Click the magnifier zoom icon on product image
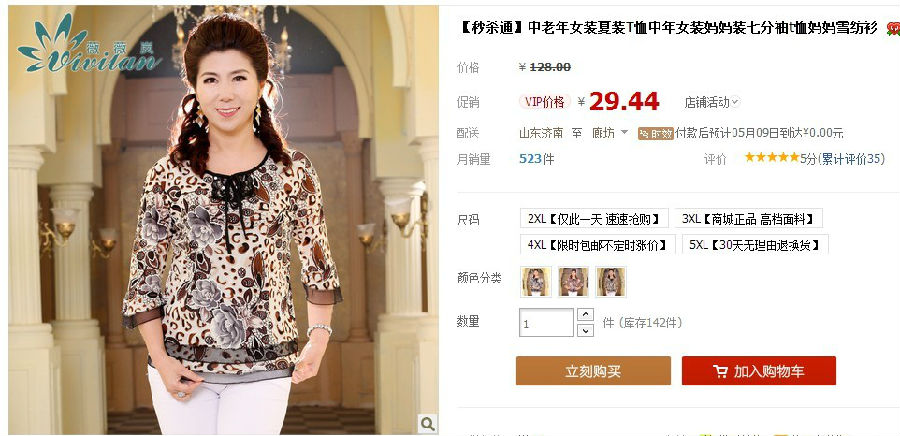Viewport: 900px width, 436px height. [x=427, y=423]
